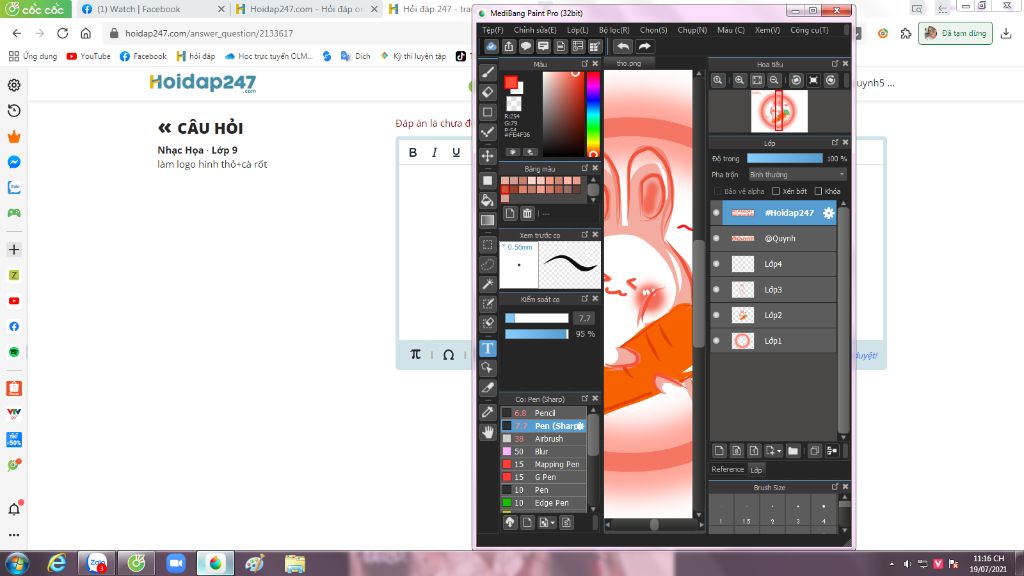The image size is (1024, 576).
Task: Rotate canvas left in navigator
Action: [796, 80]
